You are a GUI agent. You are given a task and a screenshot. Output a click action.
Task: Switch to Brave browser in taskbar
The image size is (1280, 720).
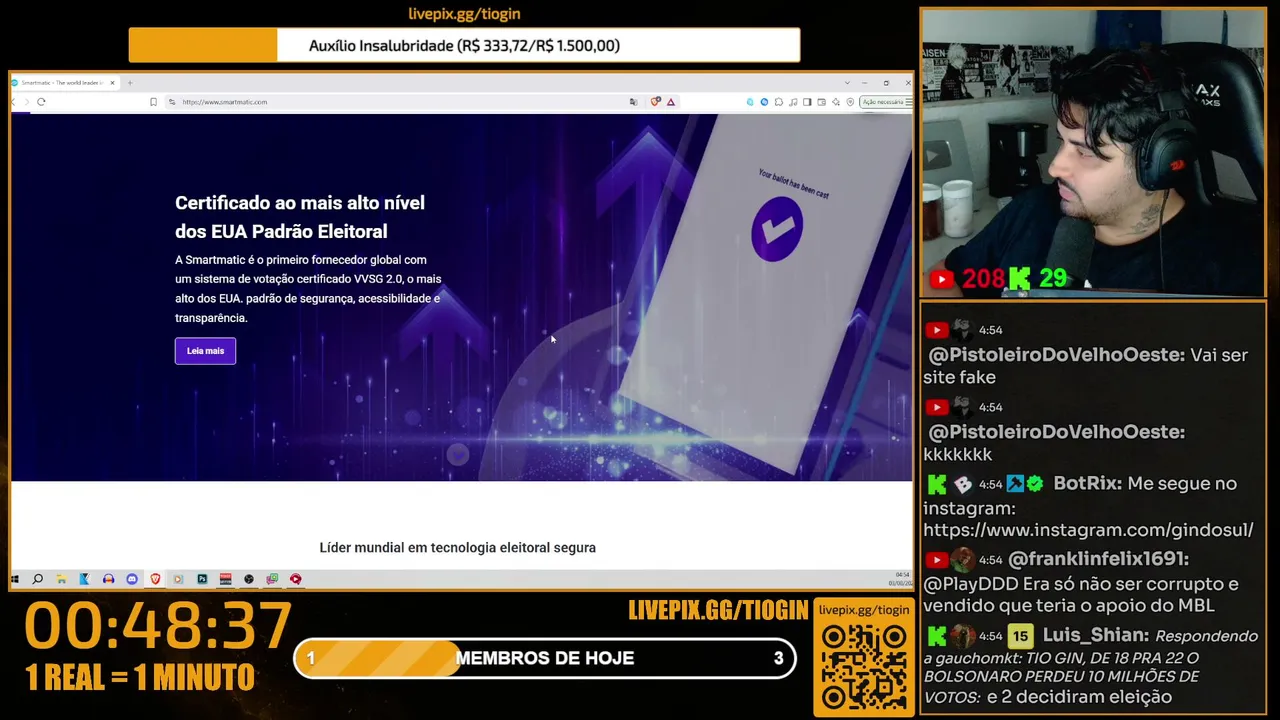(155, 579)
